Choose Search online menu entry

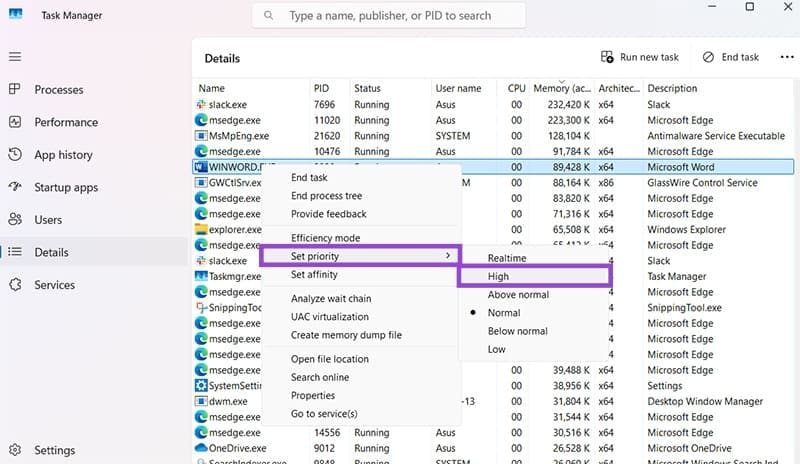(320, 377)
